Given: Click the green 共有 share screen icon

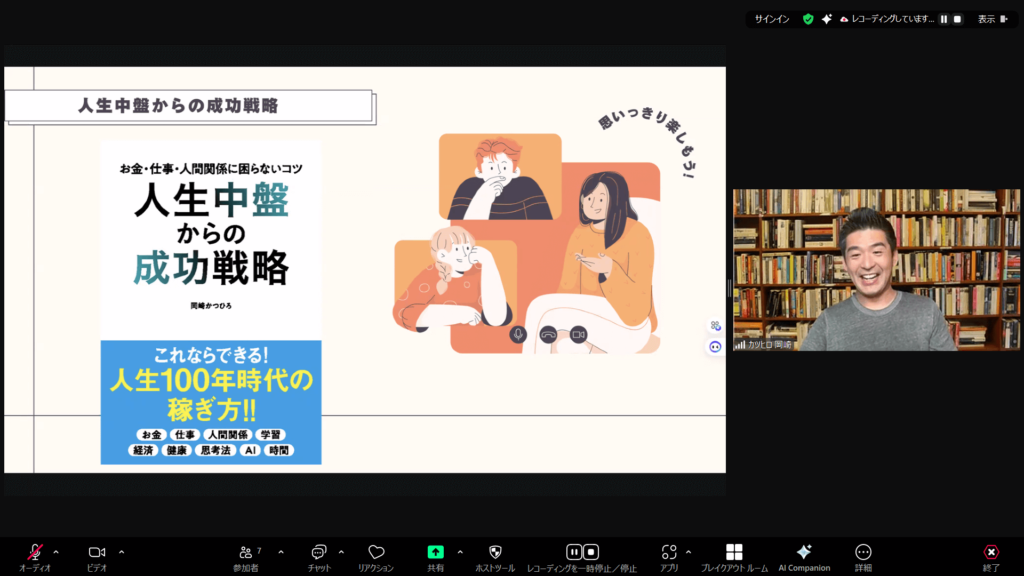Looking at the screenshot, I should pos(435,552).
